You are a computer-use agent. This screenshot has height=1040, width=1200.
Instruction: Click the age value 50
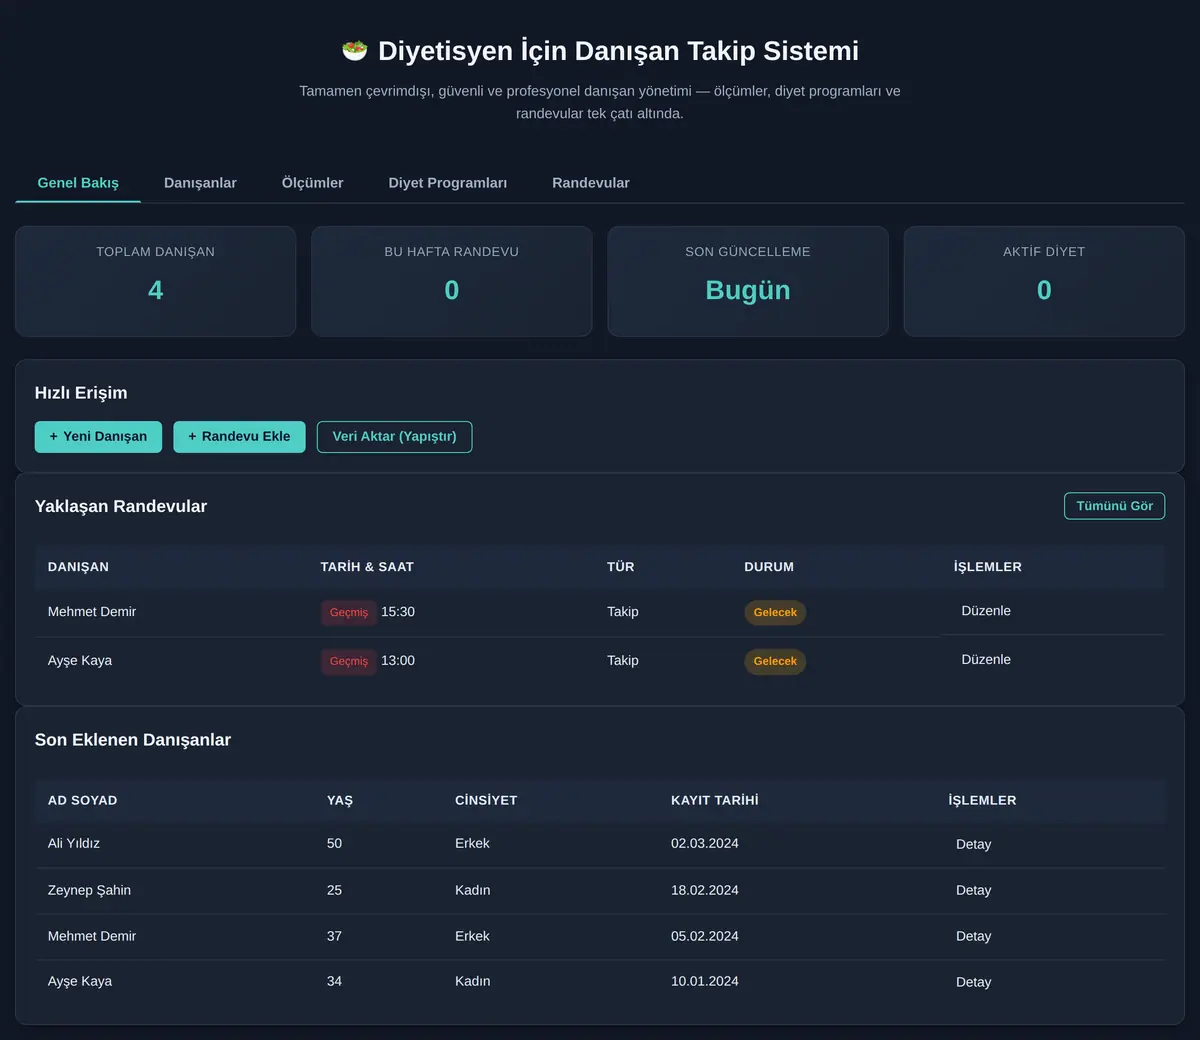pos(334,844)
